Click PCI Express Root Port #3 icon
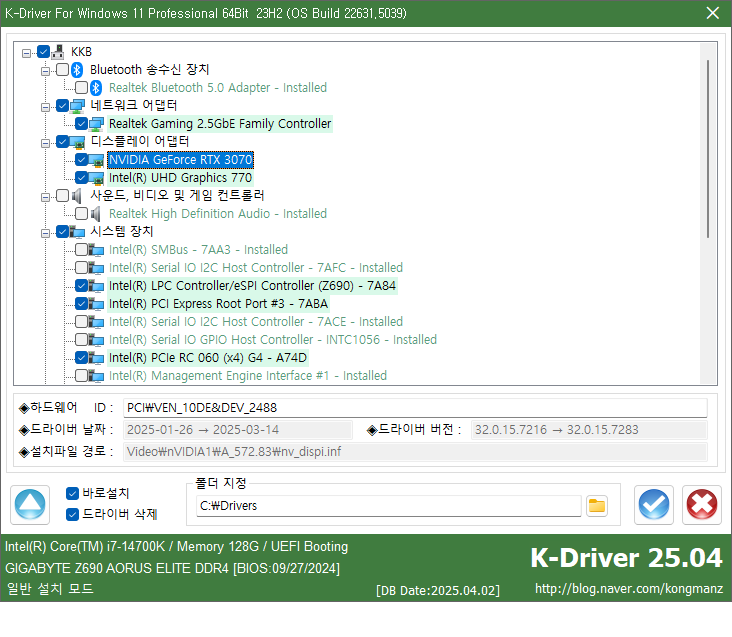 [x=96, y=304]
